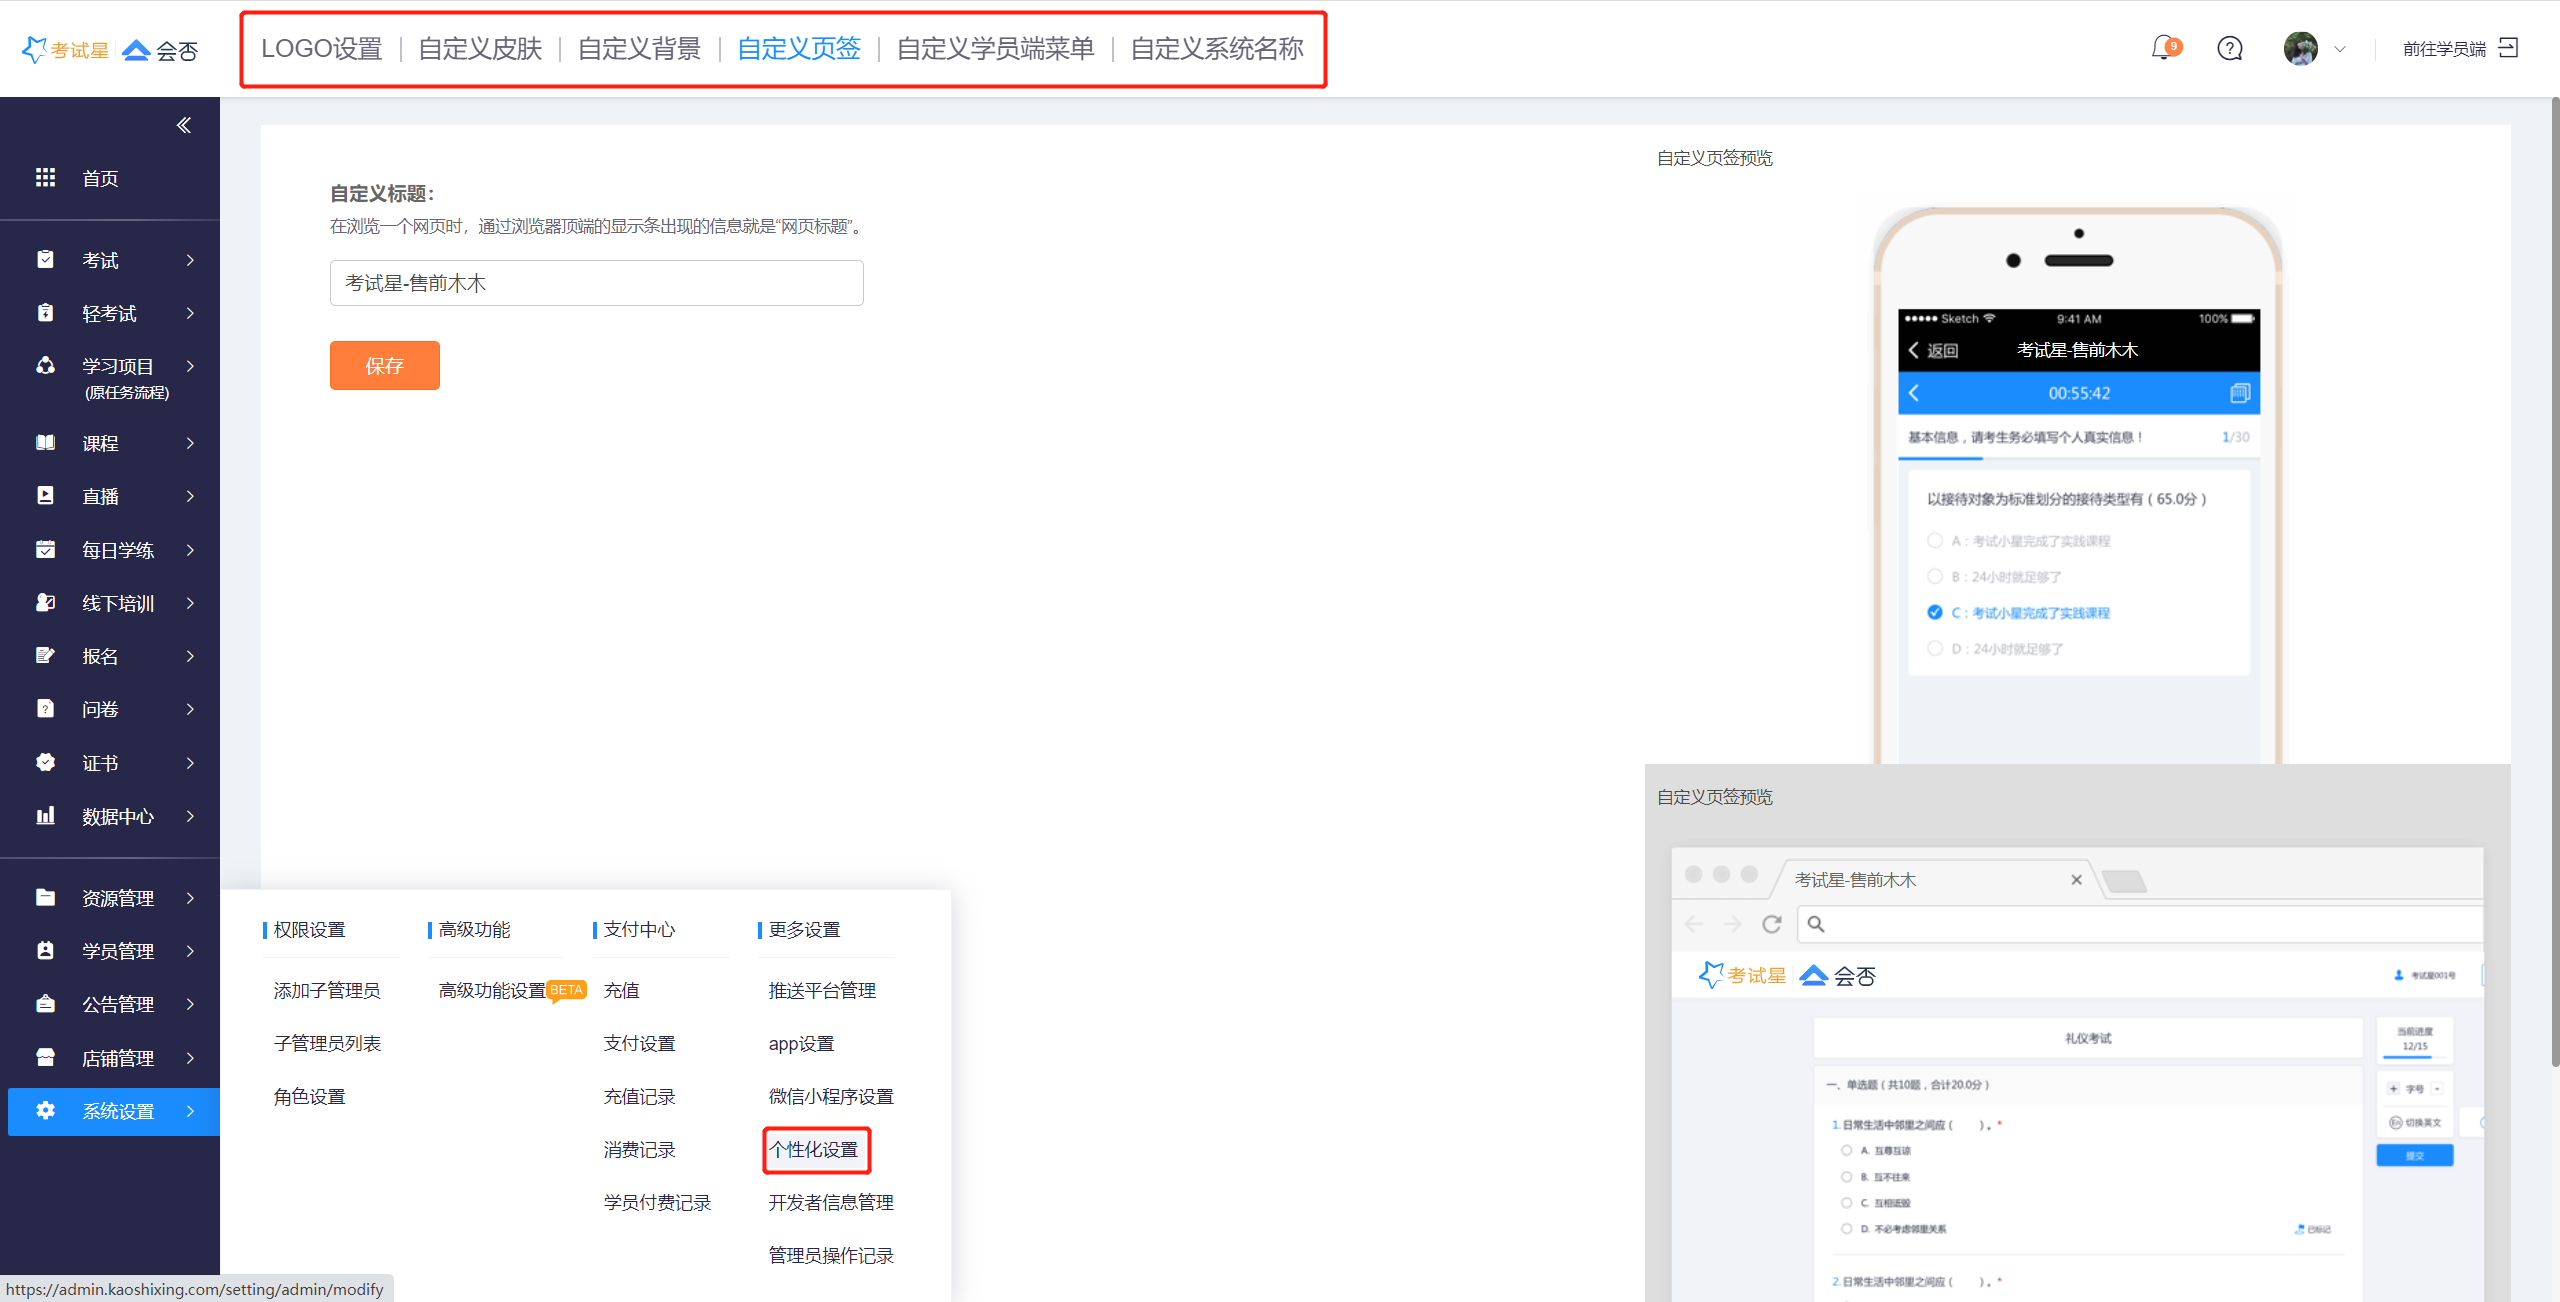Click the 证书 badge icon in sidebar
This screenshot has width=2560, height=1302.
pos(45,762)
